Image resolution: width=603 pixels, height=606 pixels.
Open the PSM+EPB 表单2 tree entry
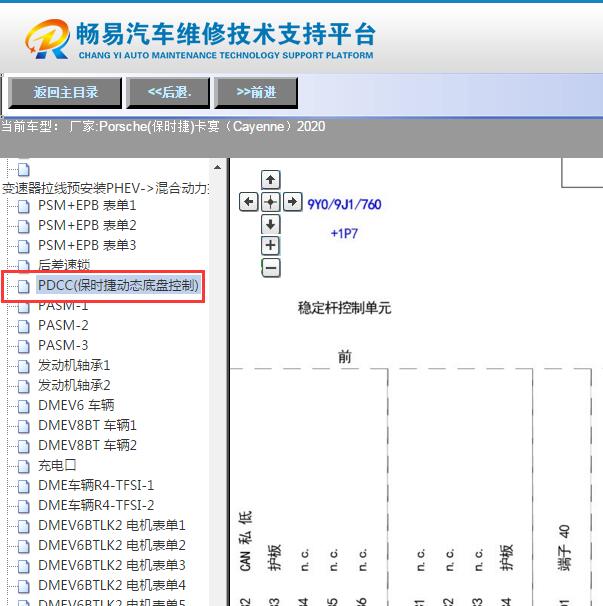[87, 225]
